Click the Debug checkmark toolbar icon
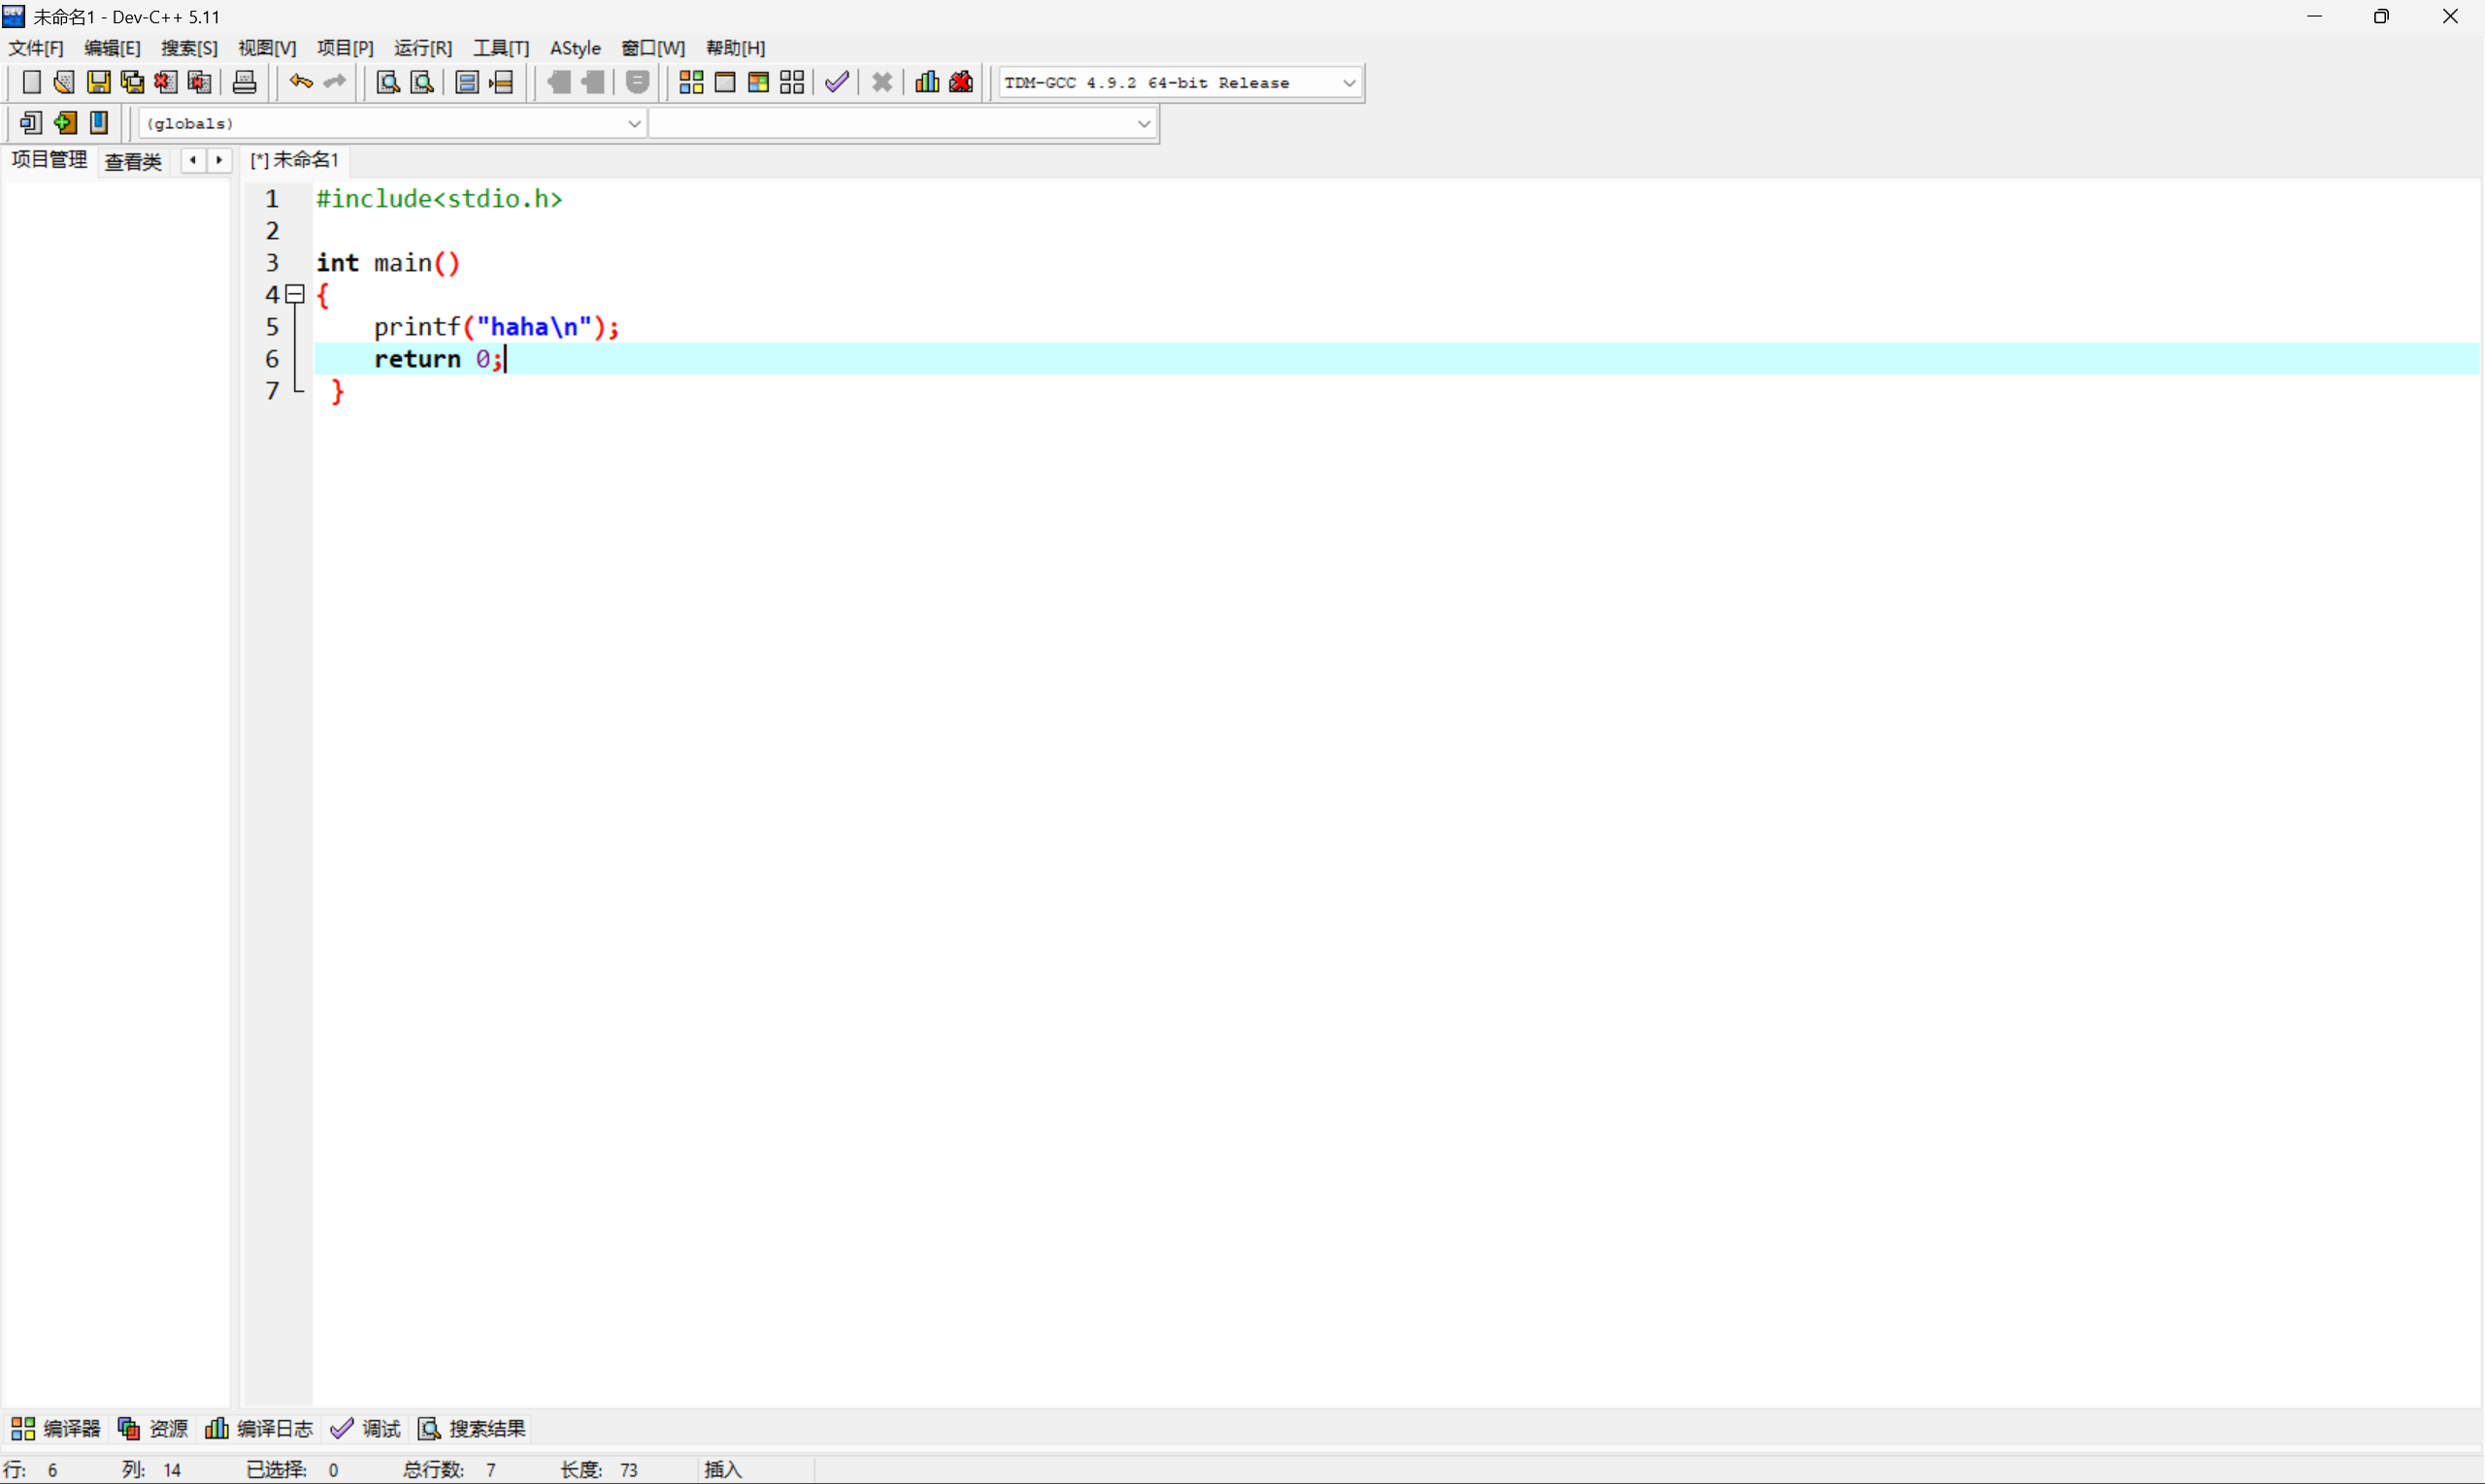 tap(837, 82)
